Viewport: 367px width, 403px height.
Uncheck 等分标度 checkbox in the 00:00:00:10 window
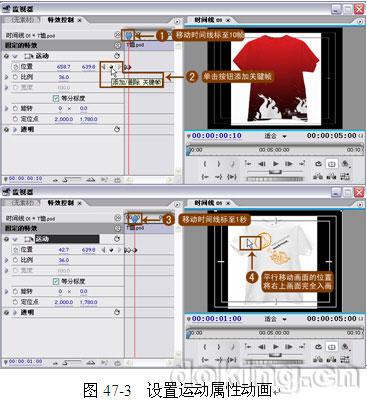tap(56, 98)
